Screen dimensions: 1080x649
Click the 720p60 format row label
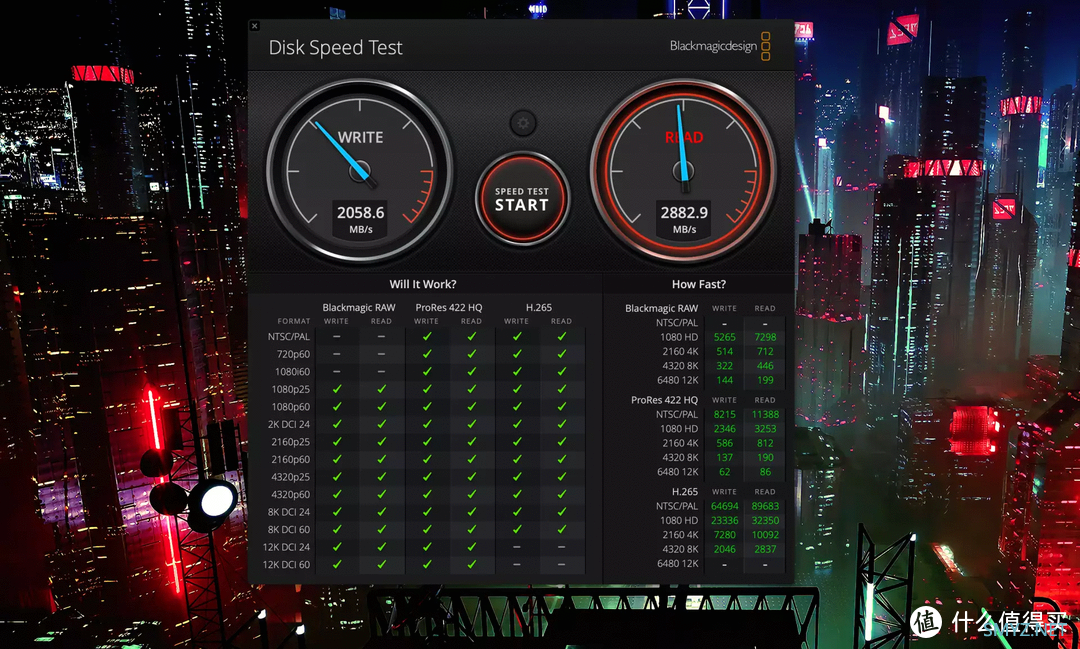pos(293,354)
